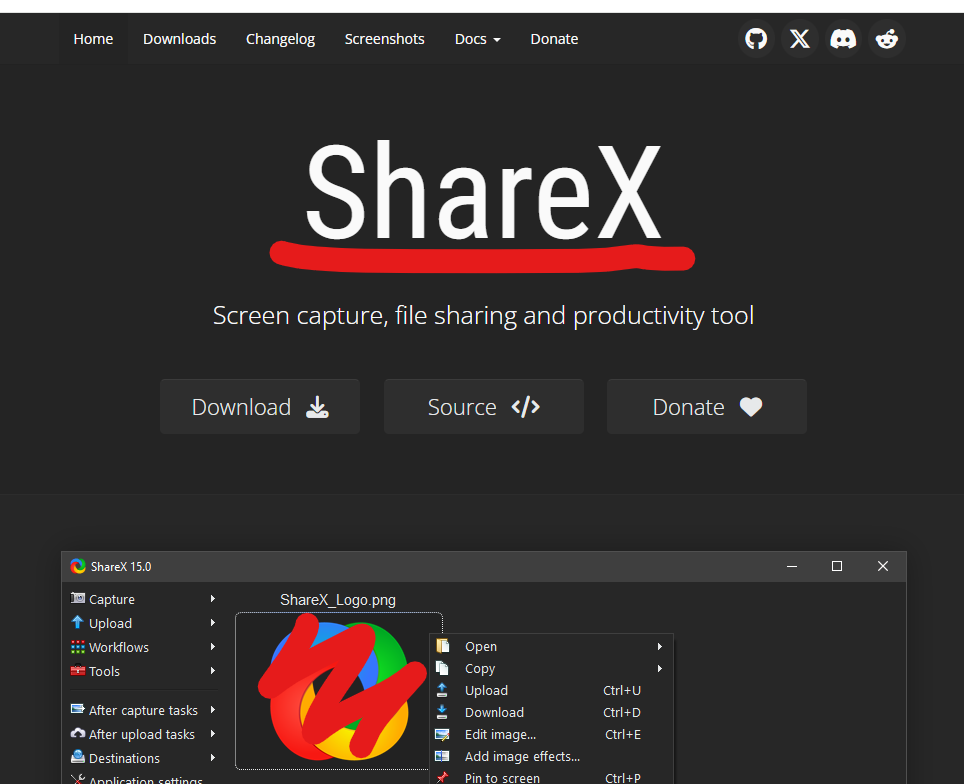Open the Discord icon link in the header
The height and width of the screenshot is (784, 964).
click(x=843, y=39)
